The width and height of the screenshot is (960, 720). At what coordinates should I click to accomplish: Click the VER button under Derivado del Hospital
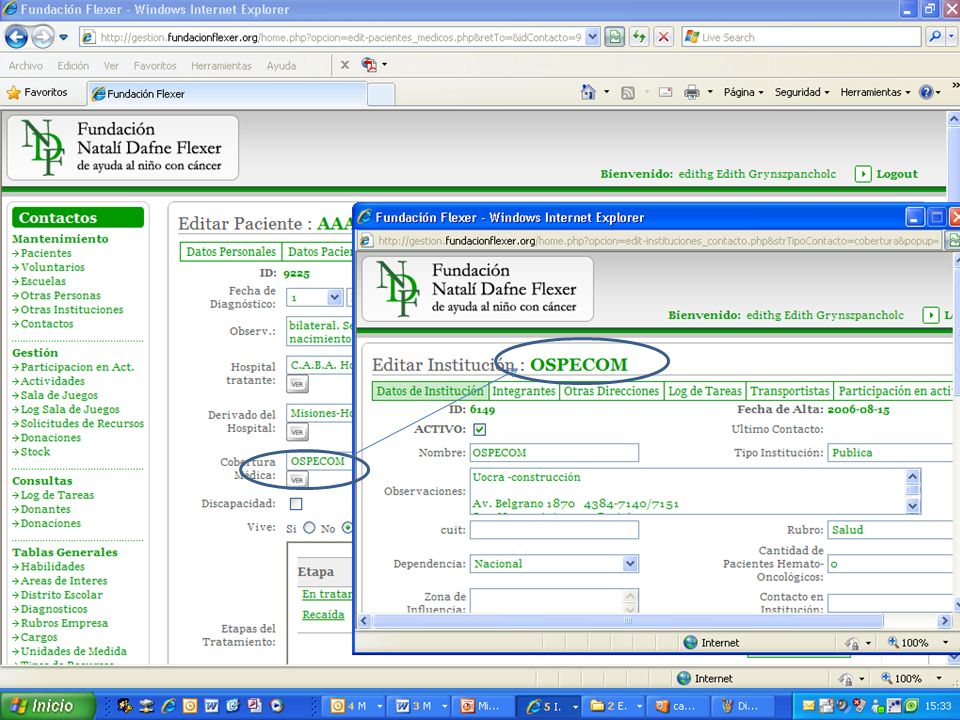tap(297, 432)
